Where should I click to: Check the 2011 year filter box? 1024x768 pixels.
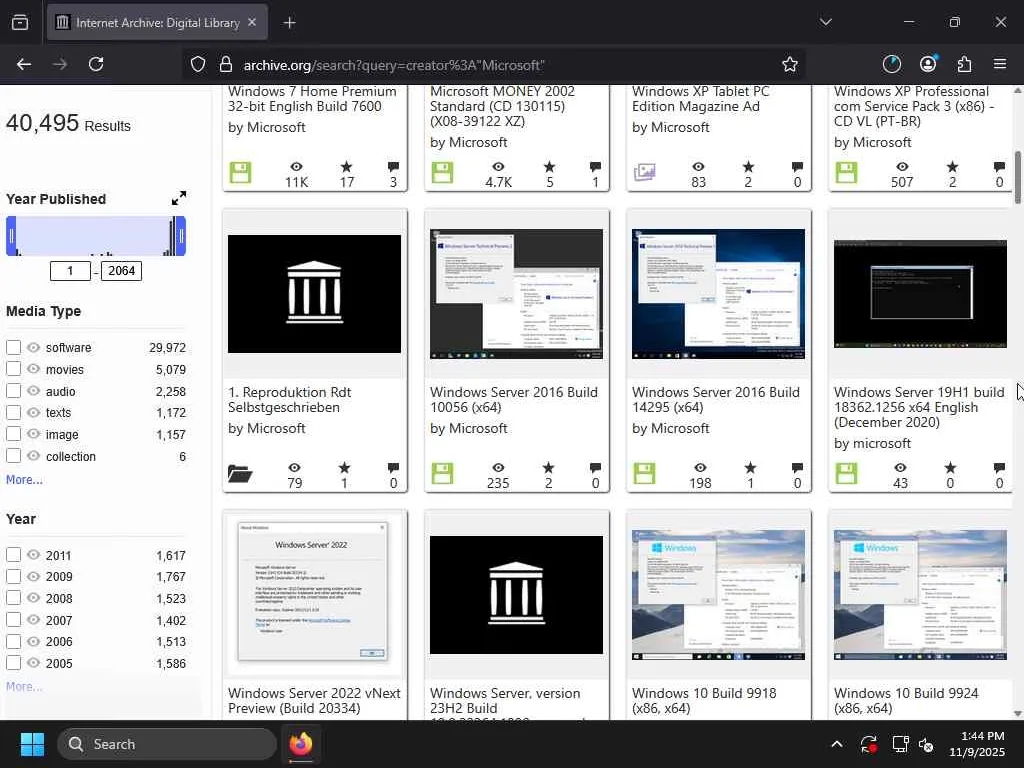click(14, 555)
